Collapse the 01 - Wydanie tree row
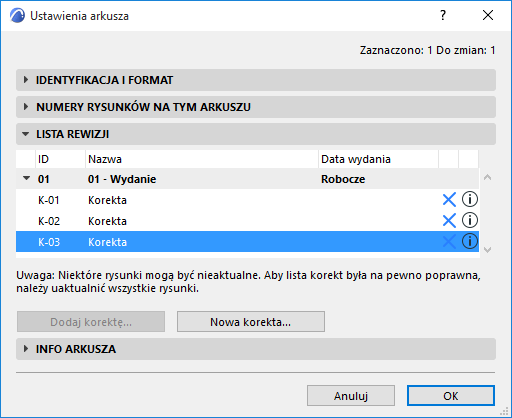This screenshot has width=512, height=418. tap(26, 178)
